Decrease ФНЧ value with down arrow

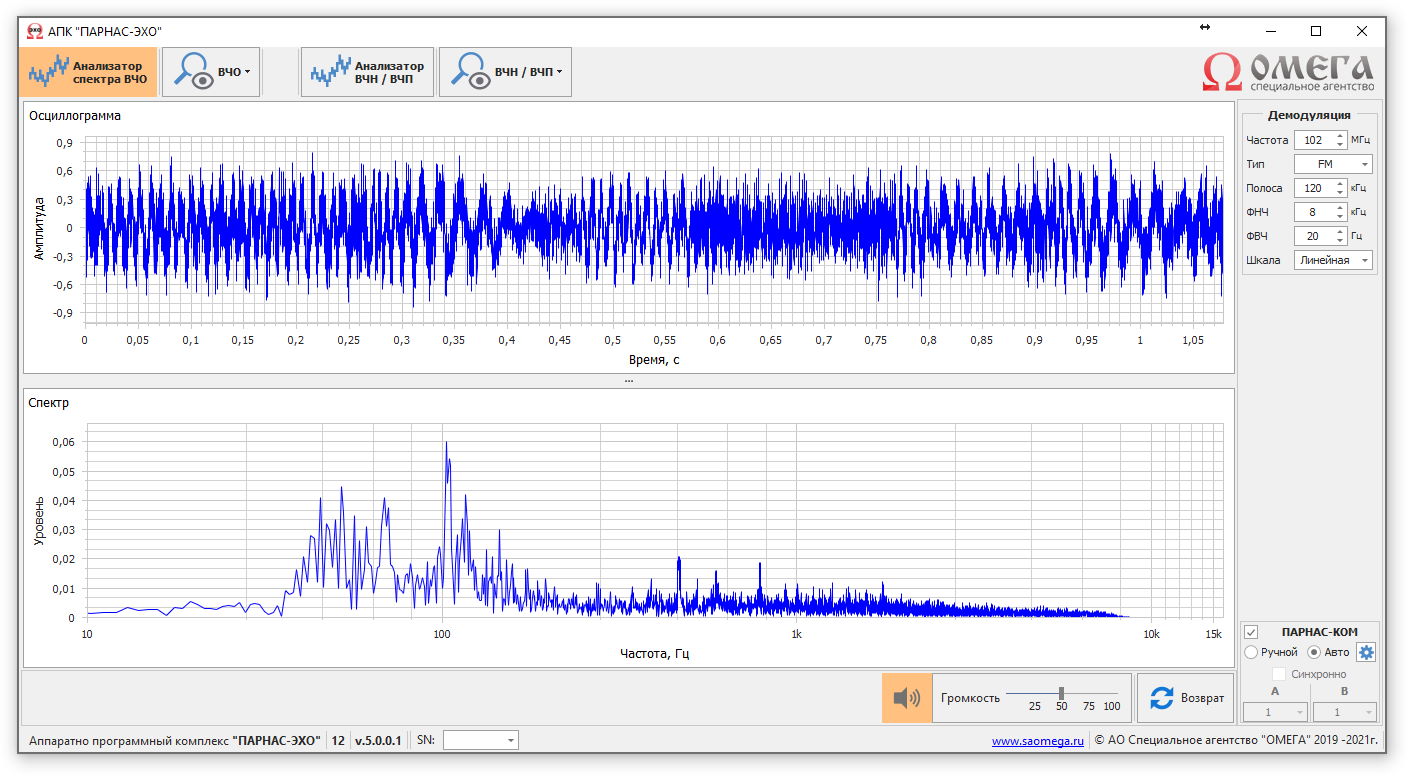[x=1340, y=216]
